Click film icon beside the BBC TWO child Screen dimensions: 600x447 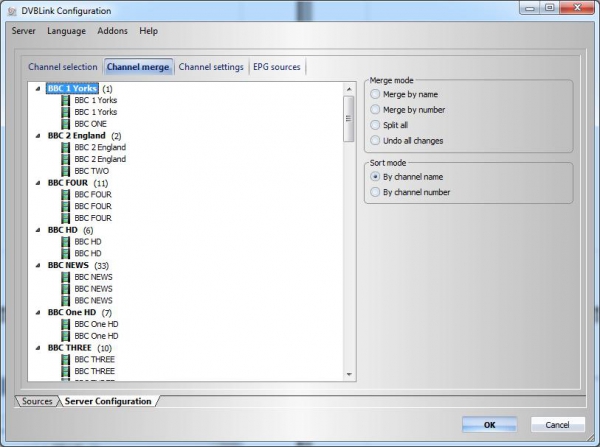click(66, 171)
